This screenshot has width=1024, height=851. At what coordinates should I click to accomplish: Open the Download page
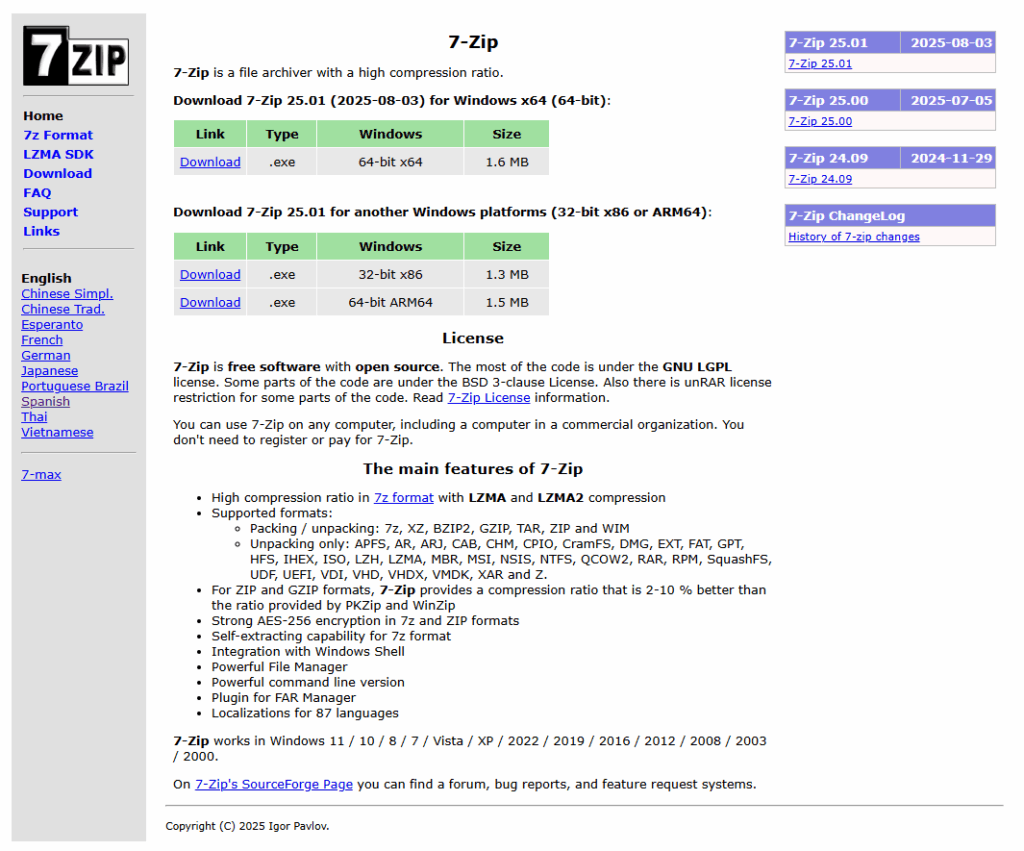coord(57,173)
